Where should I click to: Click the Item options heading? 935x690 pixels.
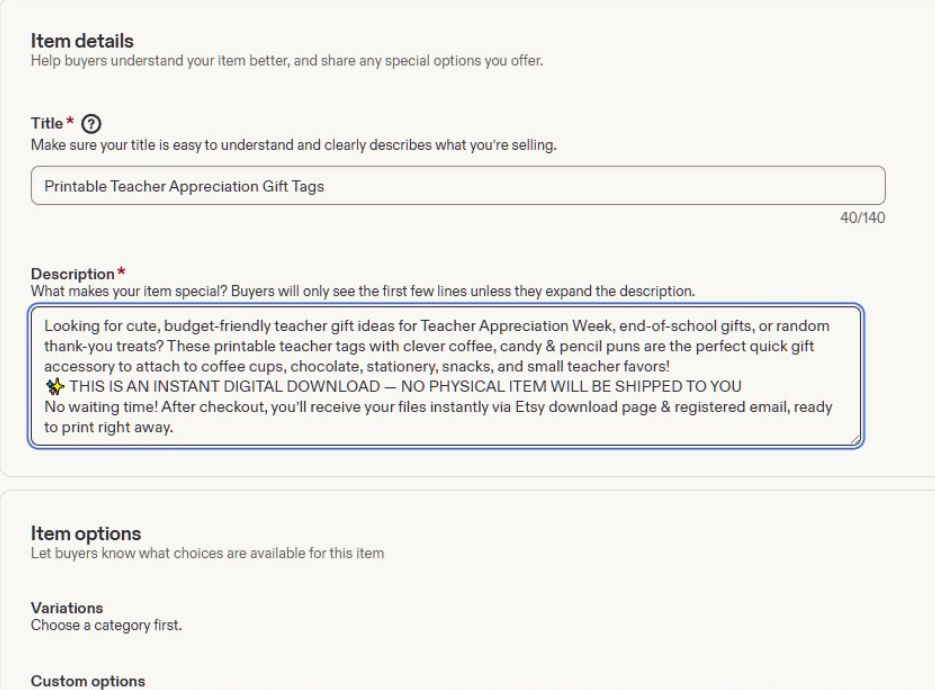pyautogui.click(x=86, y=534)
